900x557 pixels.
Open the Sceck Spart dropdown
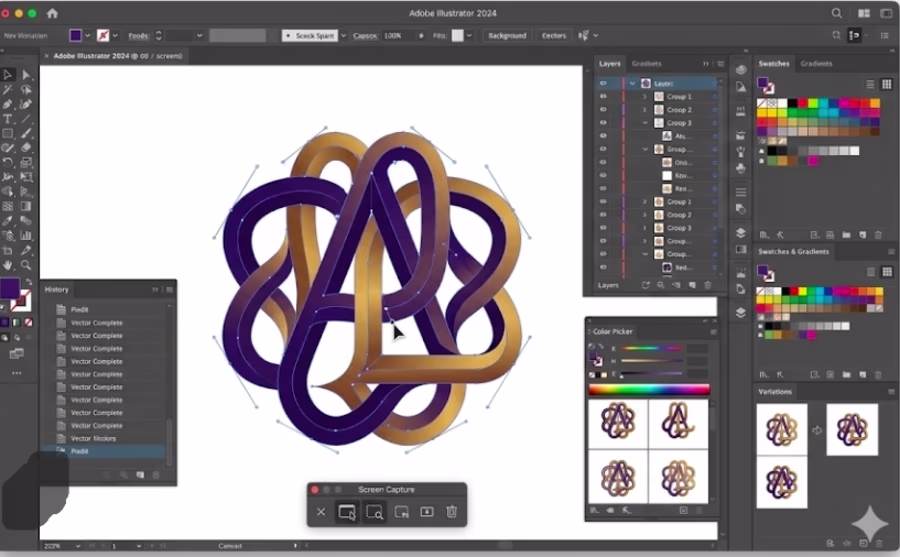point(343,36)
